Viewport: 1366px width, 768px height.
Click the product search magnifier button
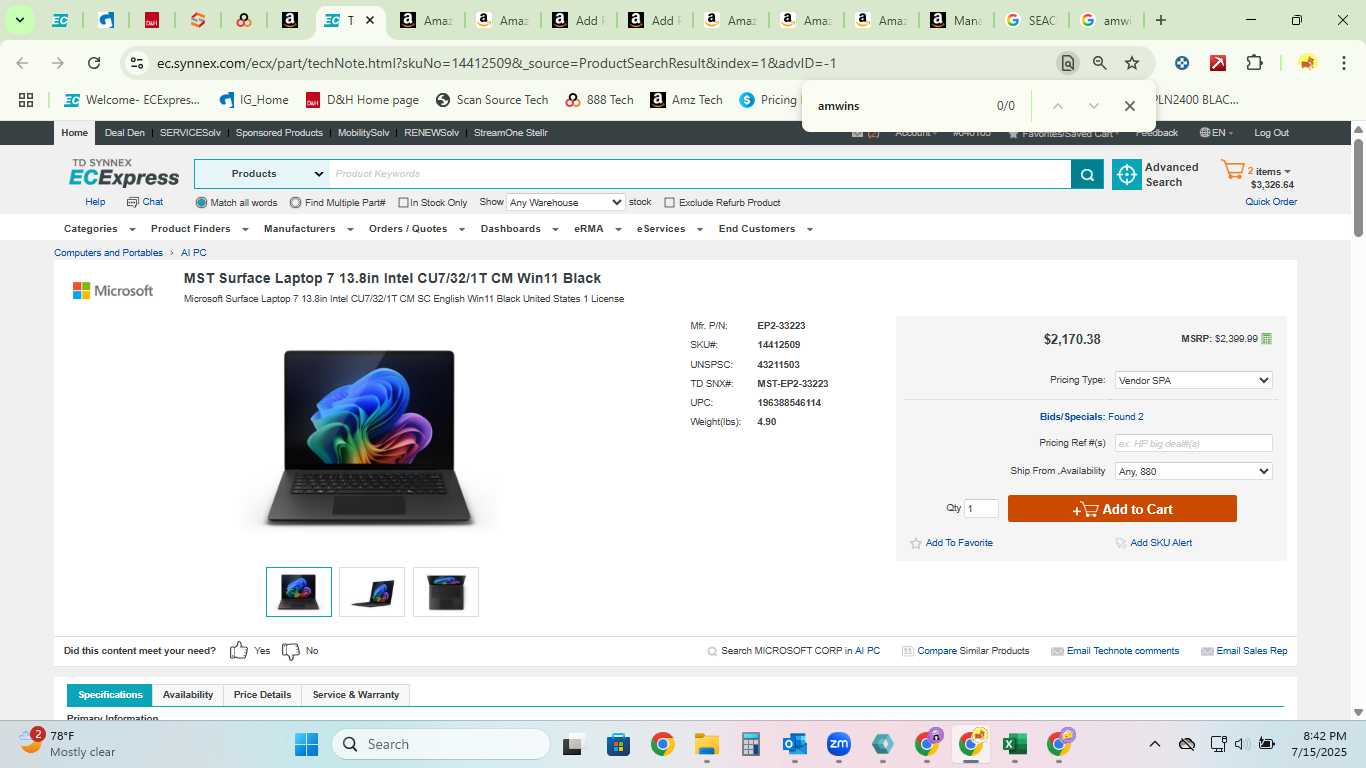[x=1087, y=174]
